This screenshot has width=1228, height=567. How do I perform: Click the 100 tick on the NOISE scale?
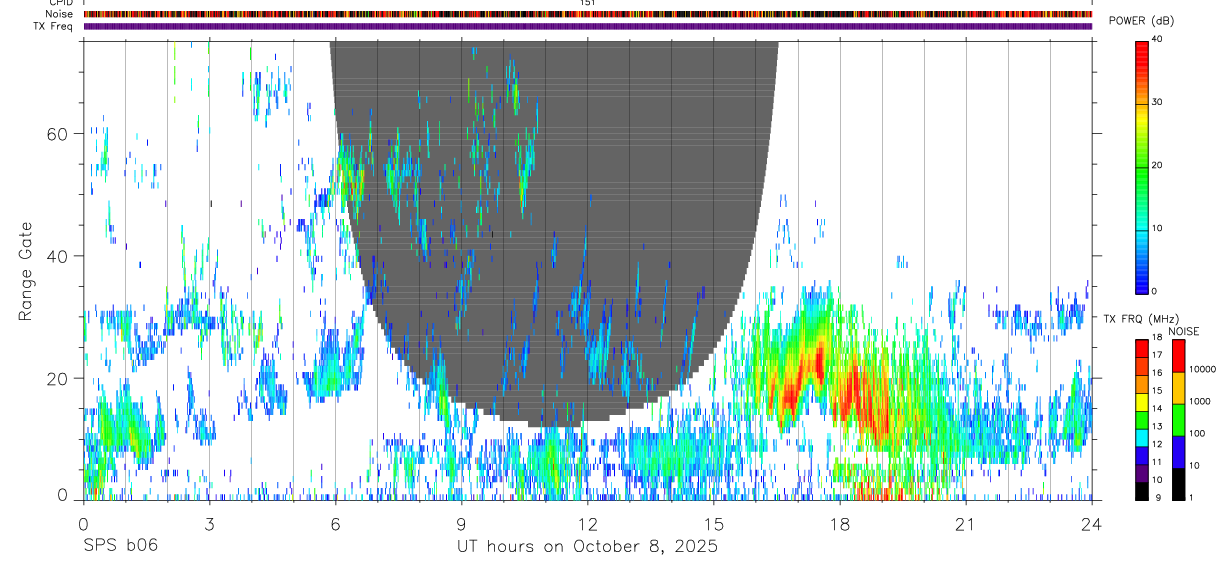1197,434
